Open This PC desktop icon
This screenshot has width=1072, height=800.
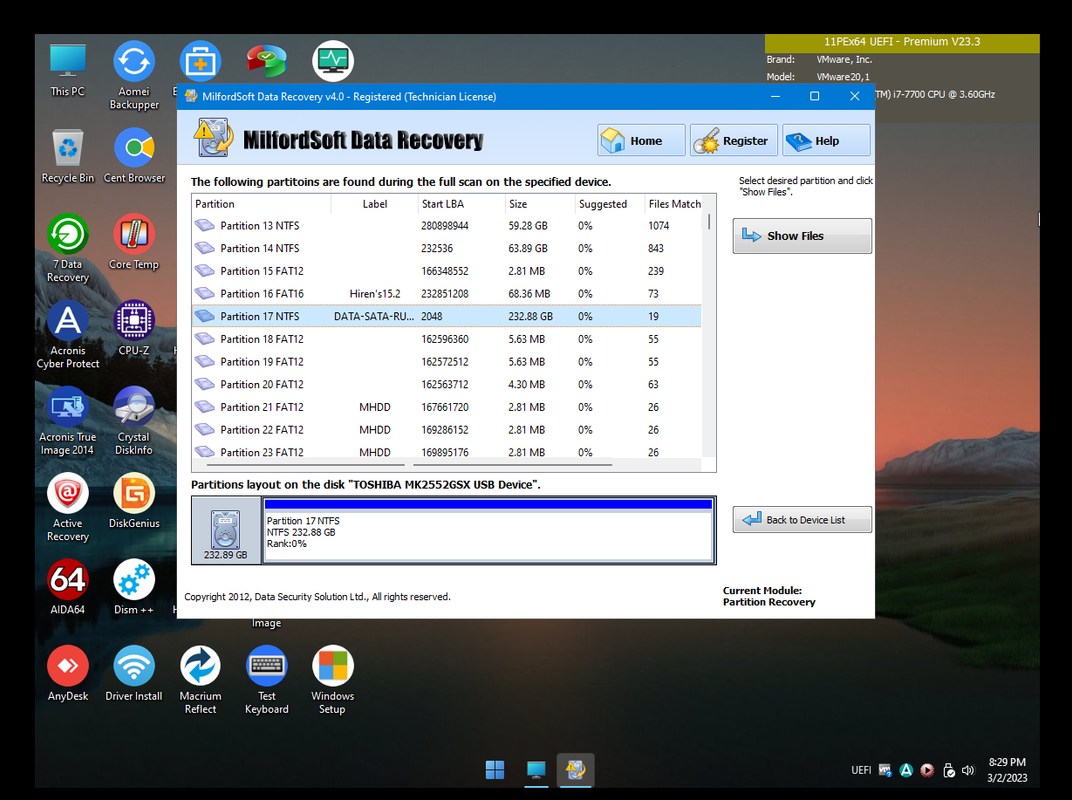coord(68,70)
